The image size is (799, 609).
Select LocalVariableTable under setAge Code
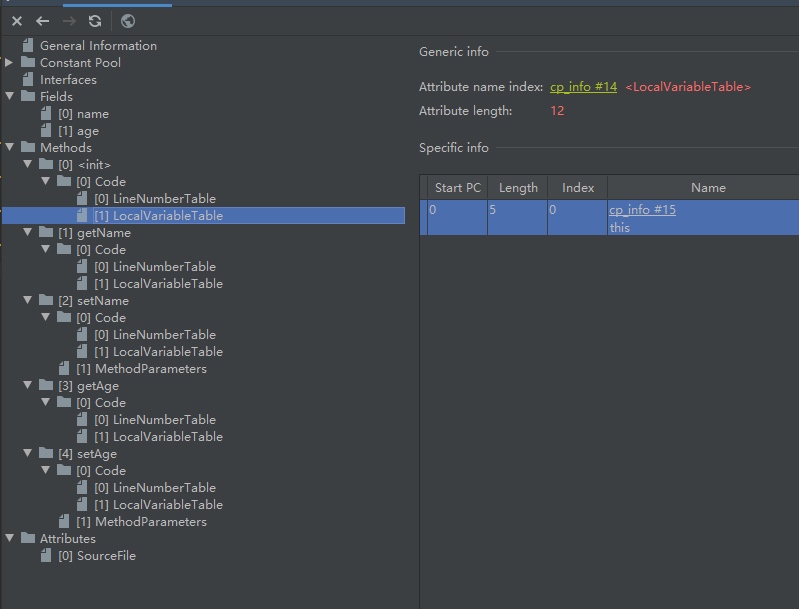158,505
